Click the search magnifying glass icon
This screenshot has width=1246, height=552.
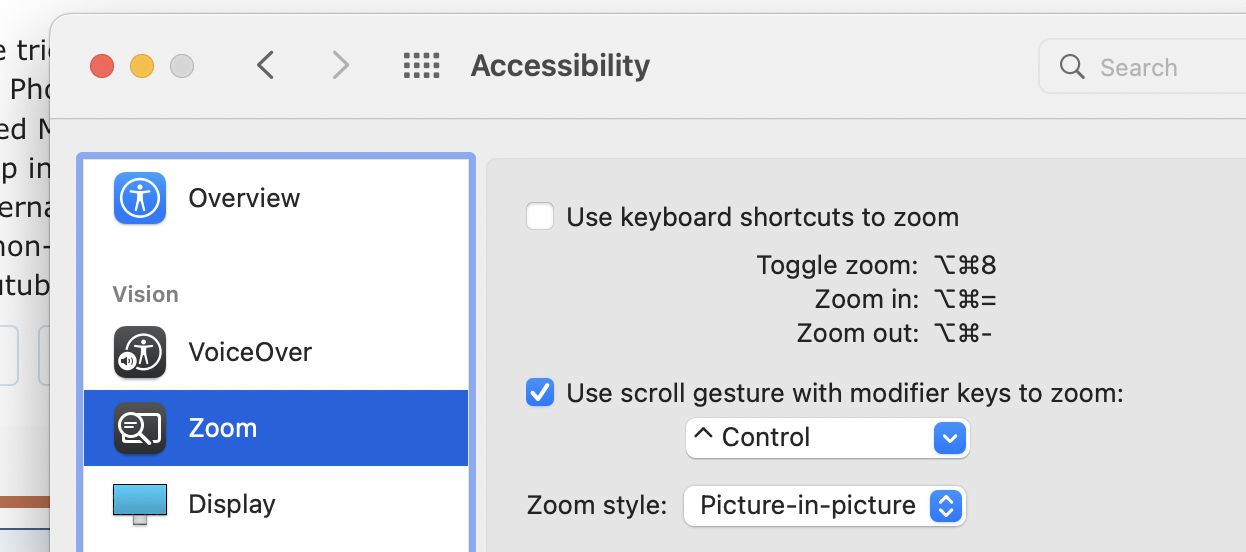pyautogui.click(x=1072, y=67)
